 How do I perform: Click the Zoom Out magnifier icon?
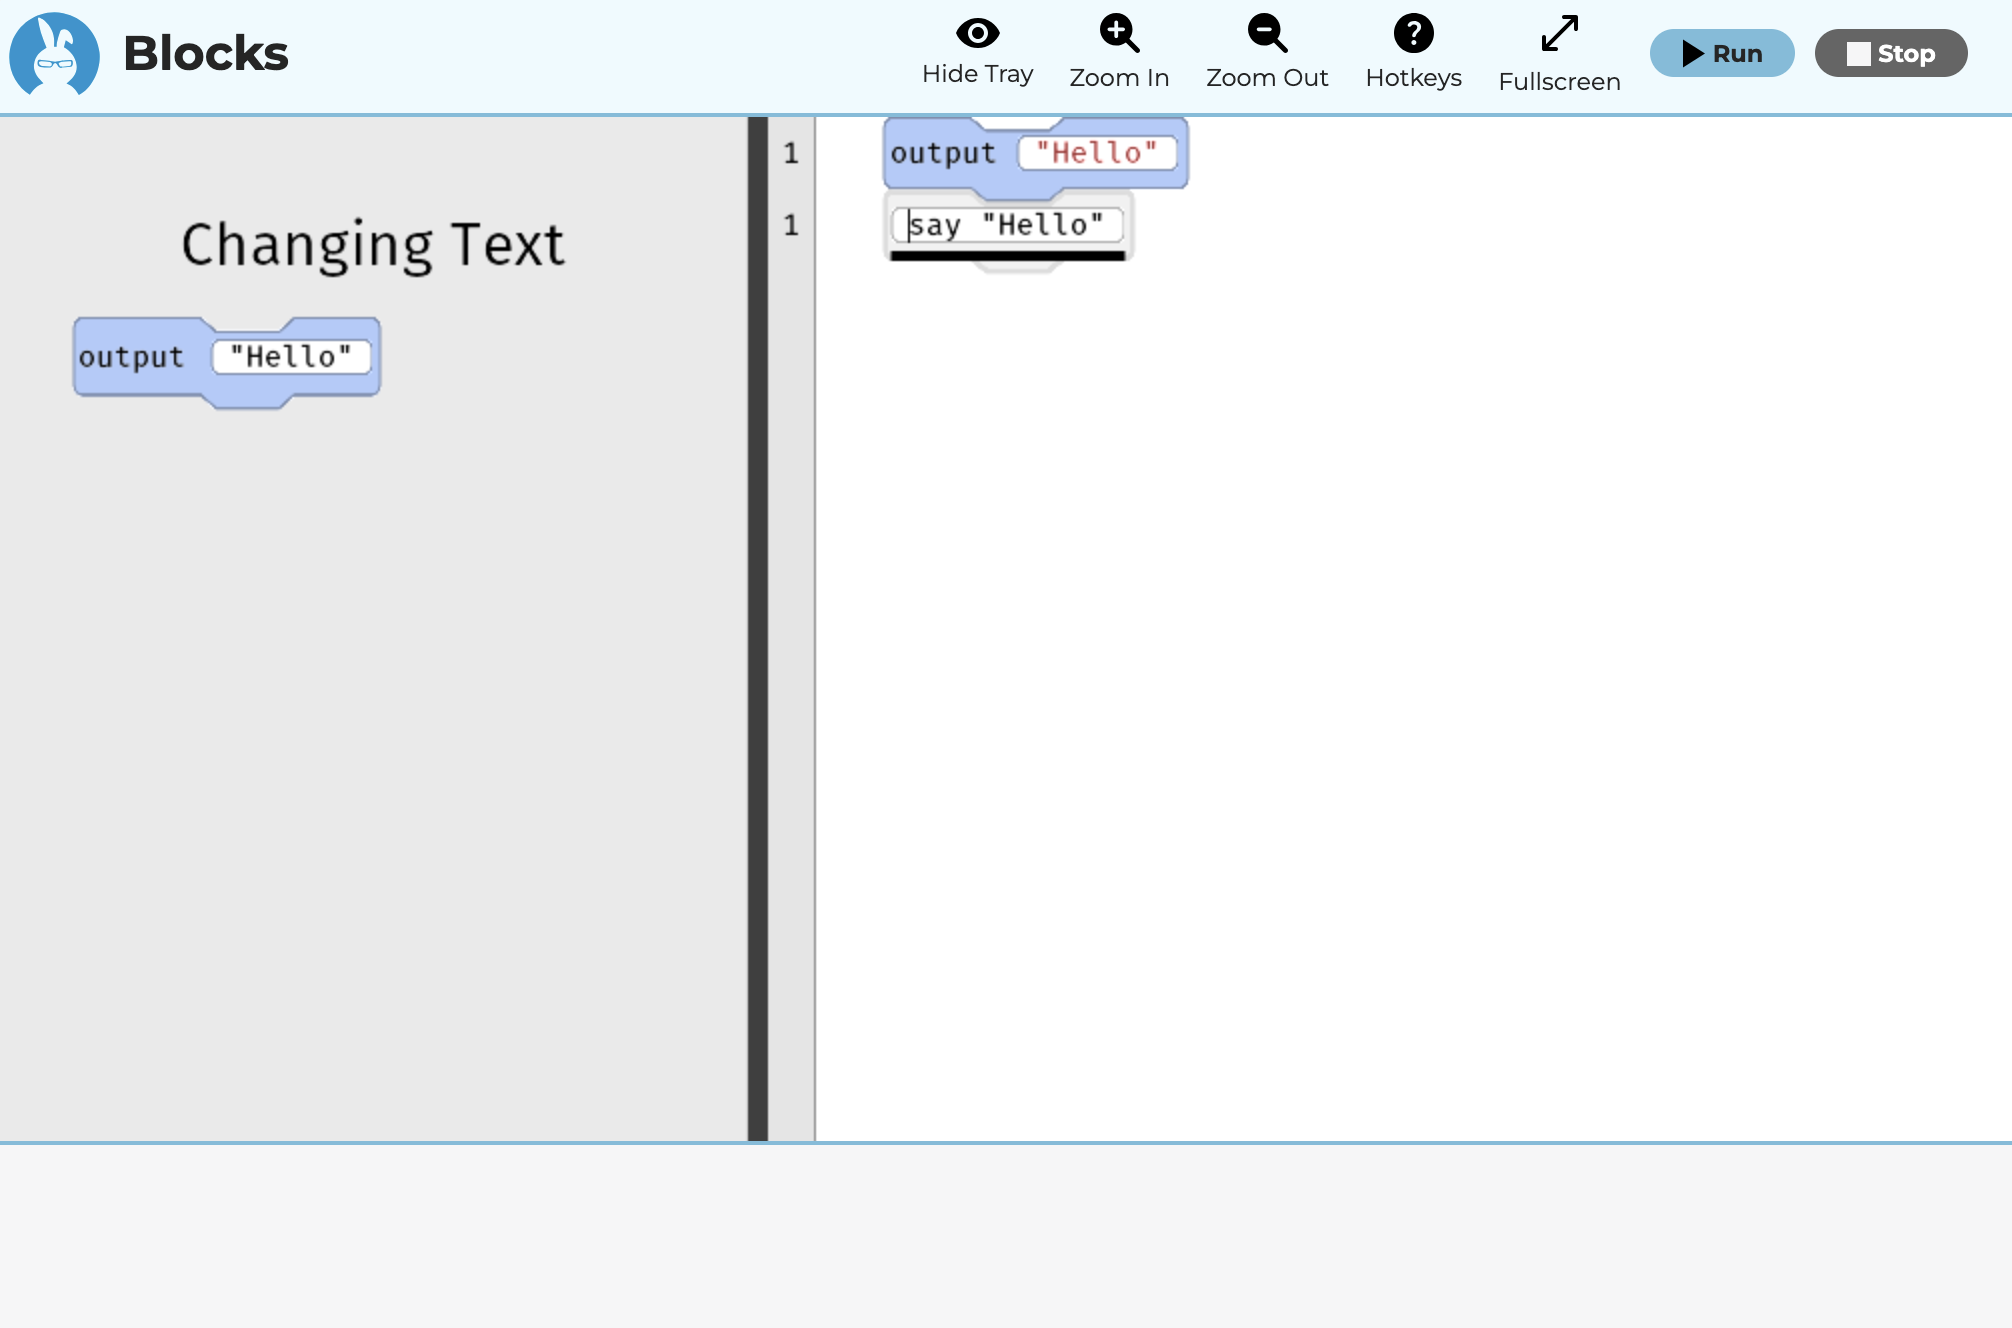[1267, 33]
